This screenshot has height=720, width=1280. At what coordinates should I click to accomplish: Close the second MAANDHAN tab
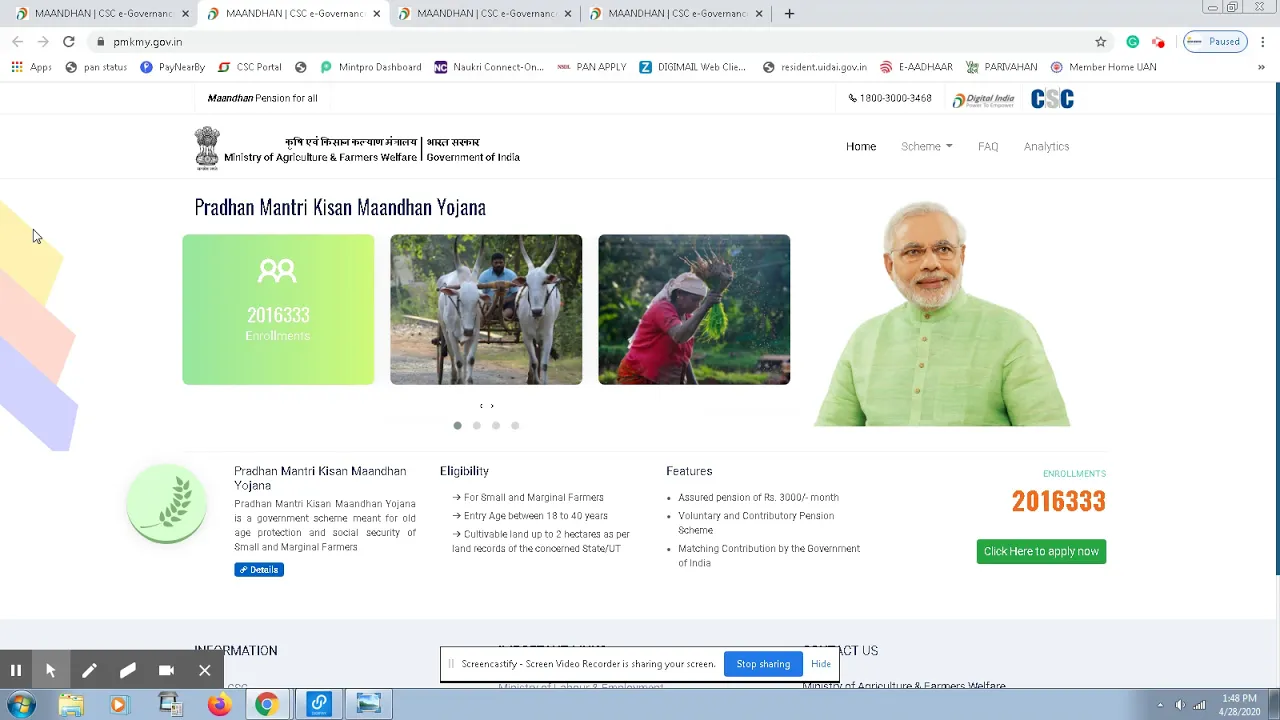click(x=377, y=14)
